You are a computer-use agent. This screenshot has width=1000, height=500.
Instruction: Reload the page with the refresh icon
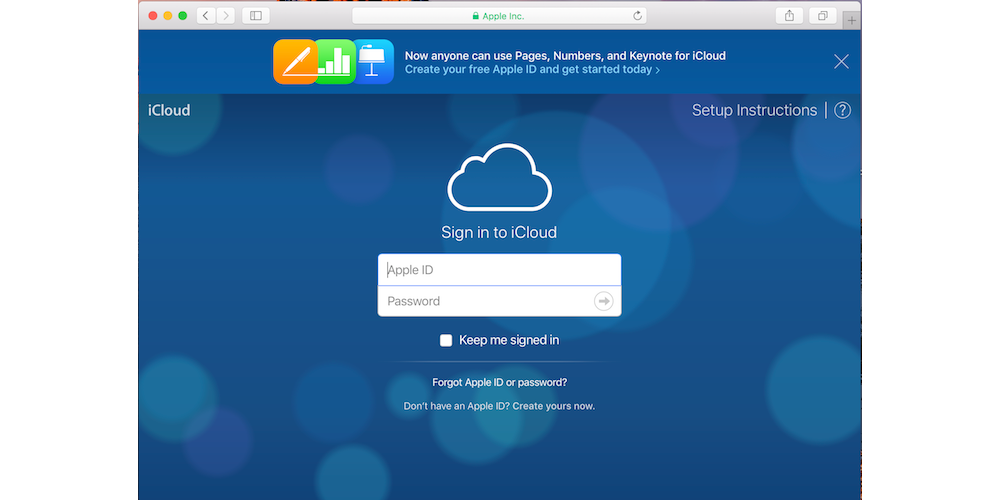[x=637, y=16]
